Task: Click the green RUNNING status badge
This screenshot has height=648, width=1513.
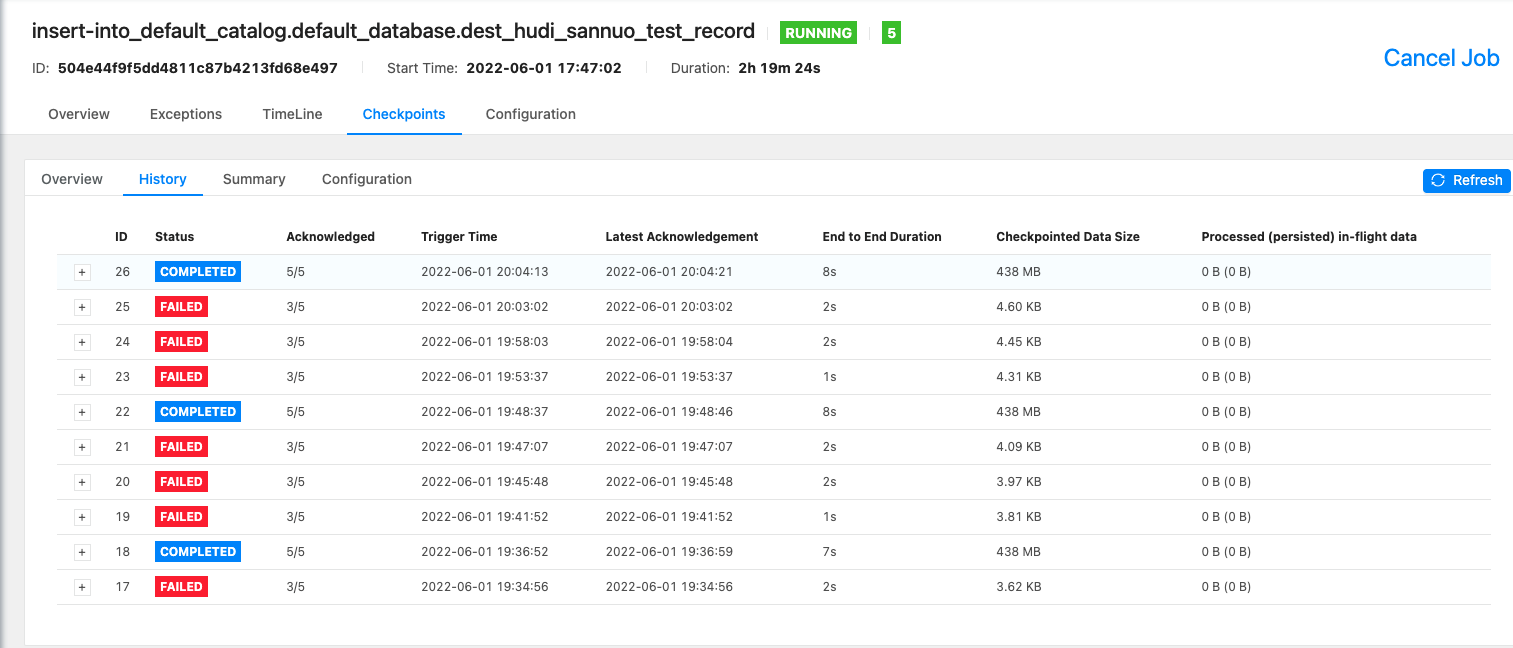Action: click(818, 32)
